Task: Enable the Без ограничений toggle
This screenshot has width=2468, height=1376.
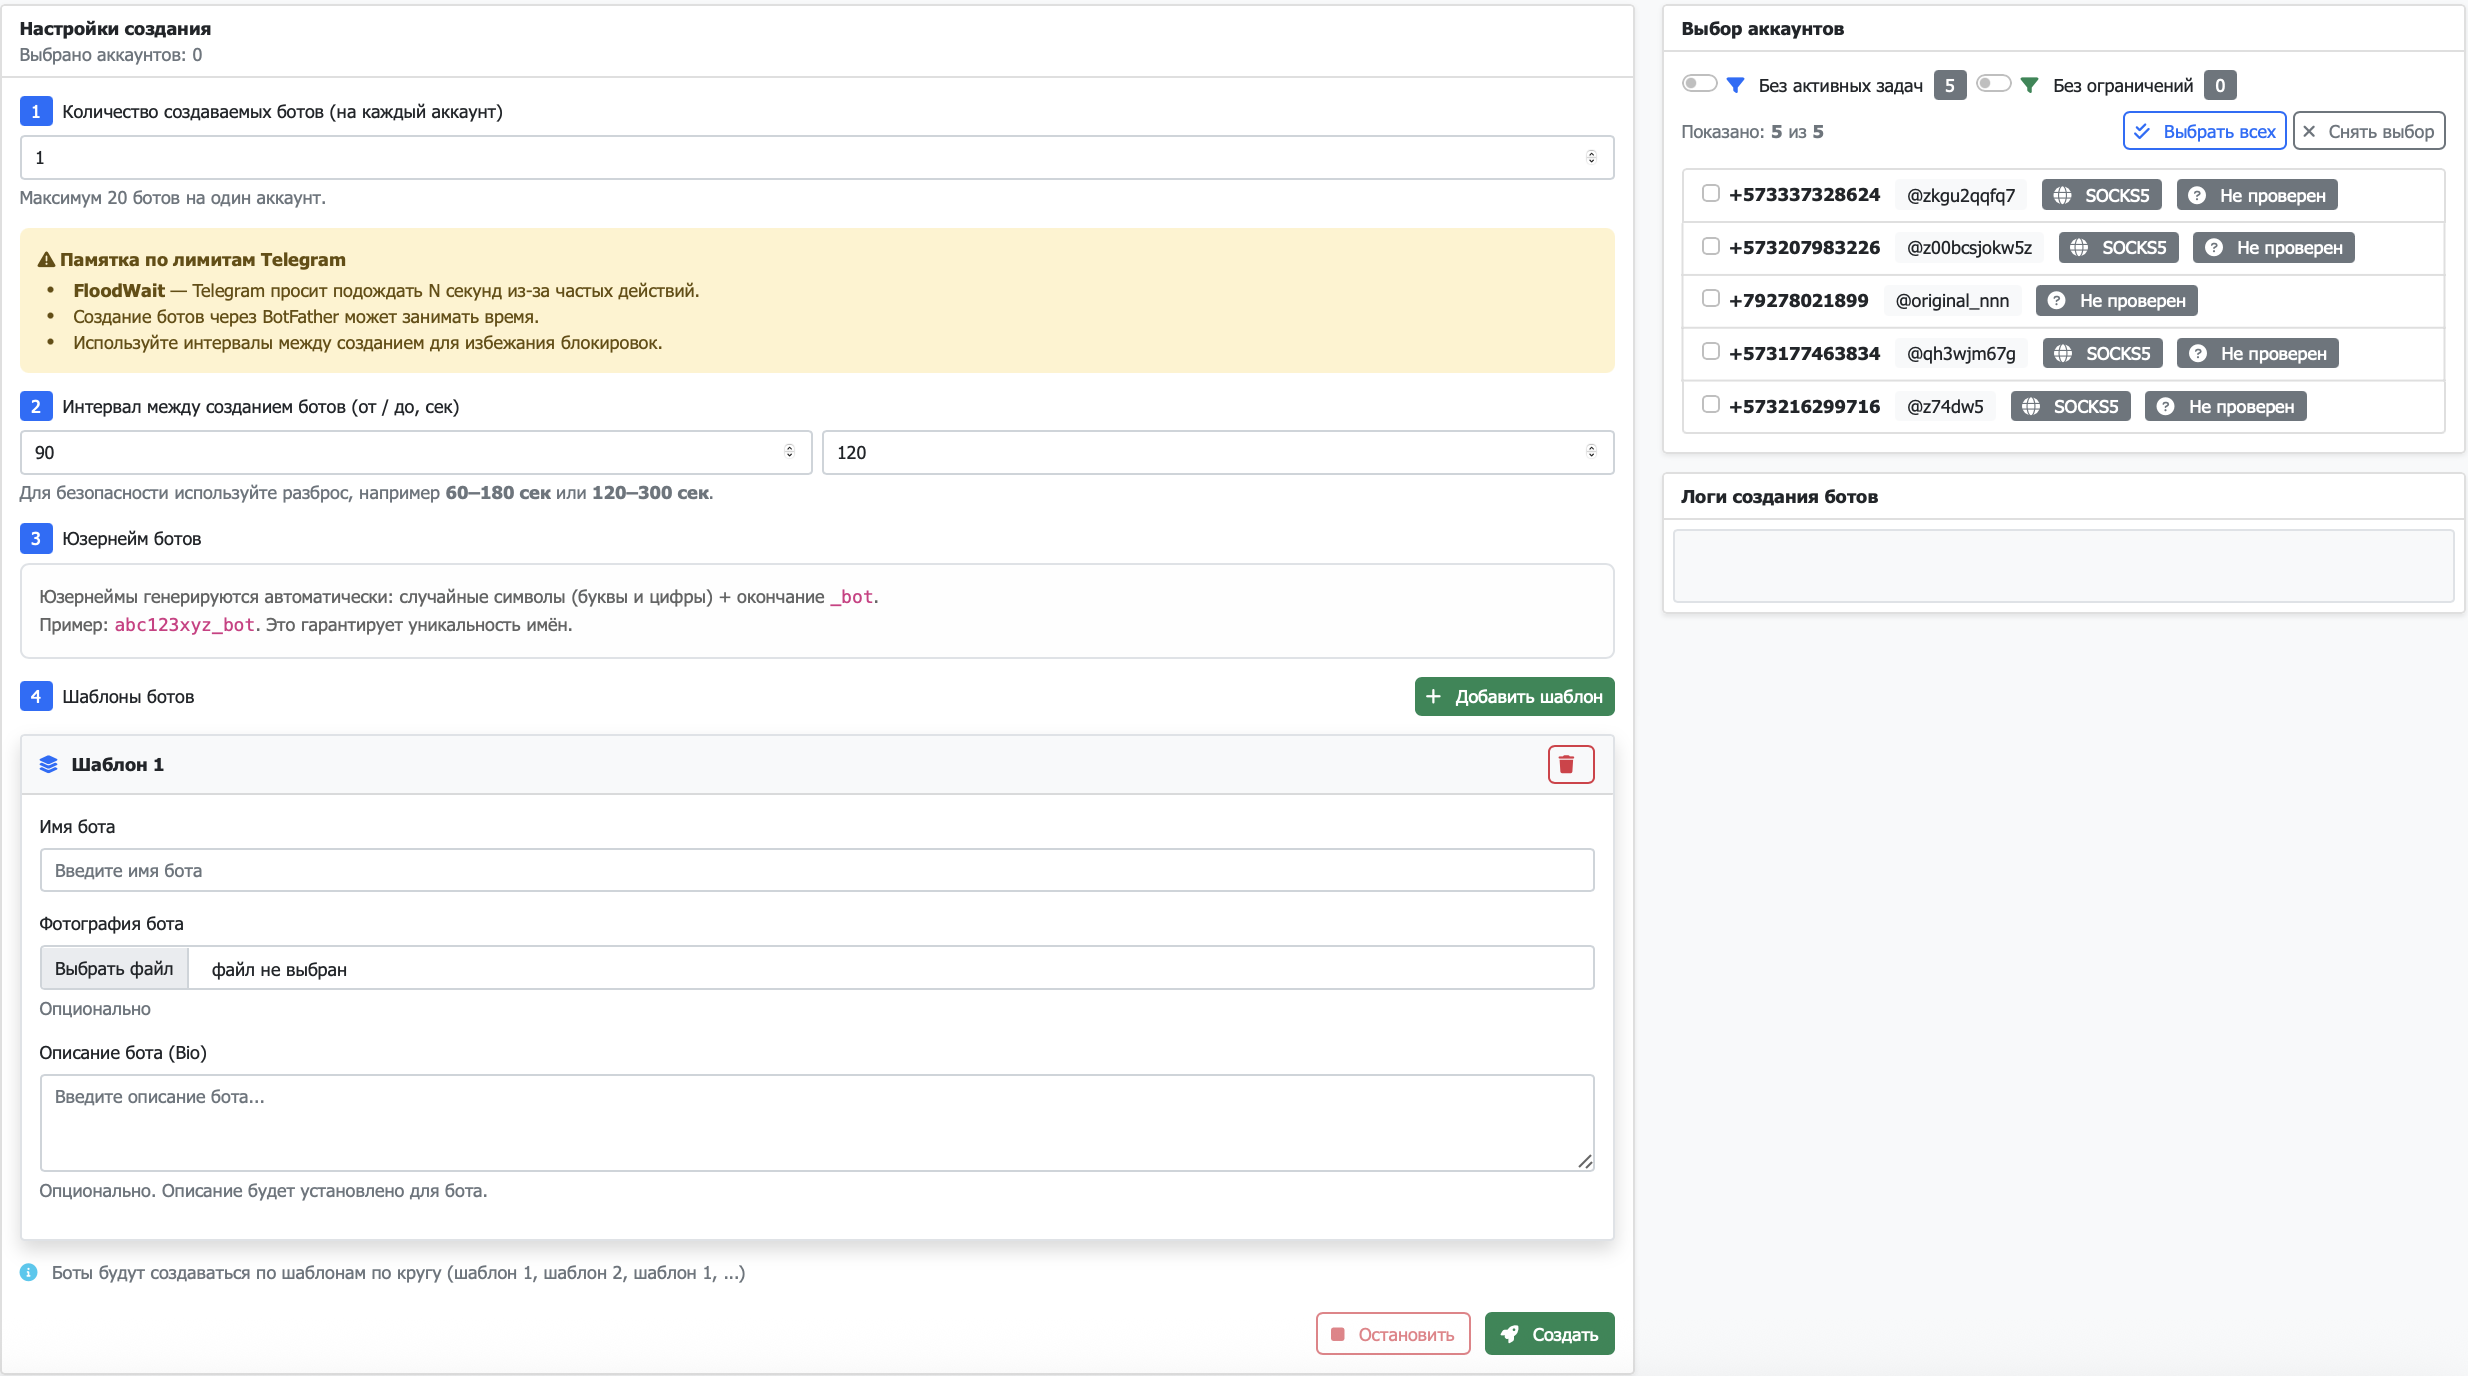Action: (1993, 84)
